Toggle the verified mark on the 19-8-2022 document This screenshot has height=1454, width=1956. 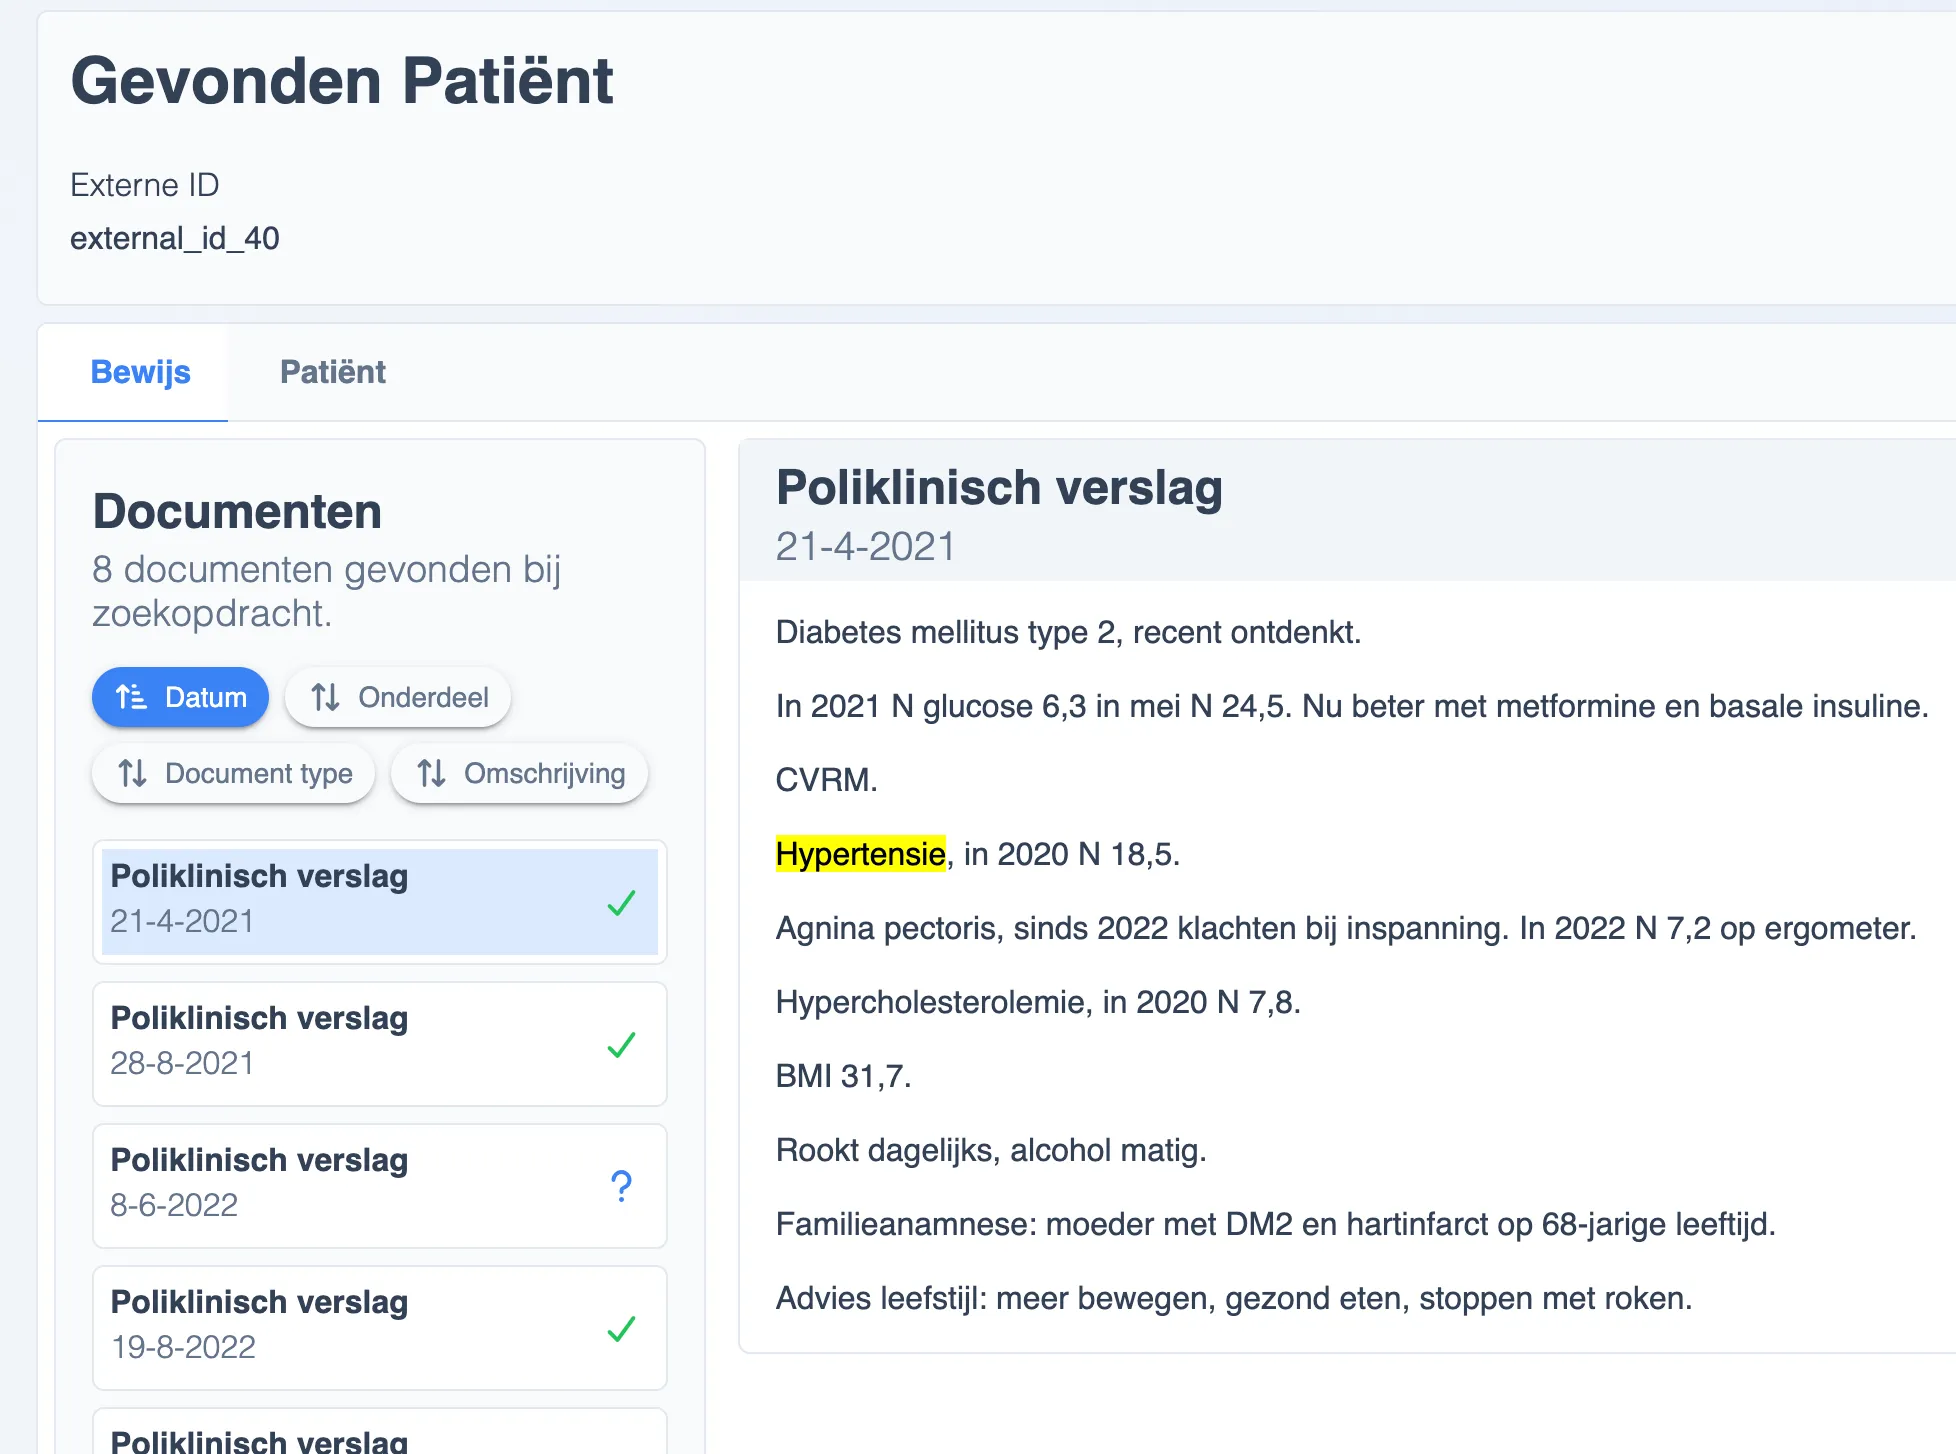coord(621,1330)
